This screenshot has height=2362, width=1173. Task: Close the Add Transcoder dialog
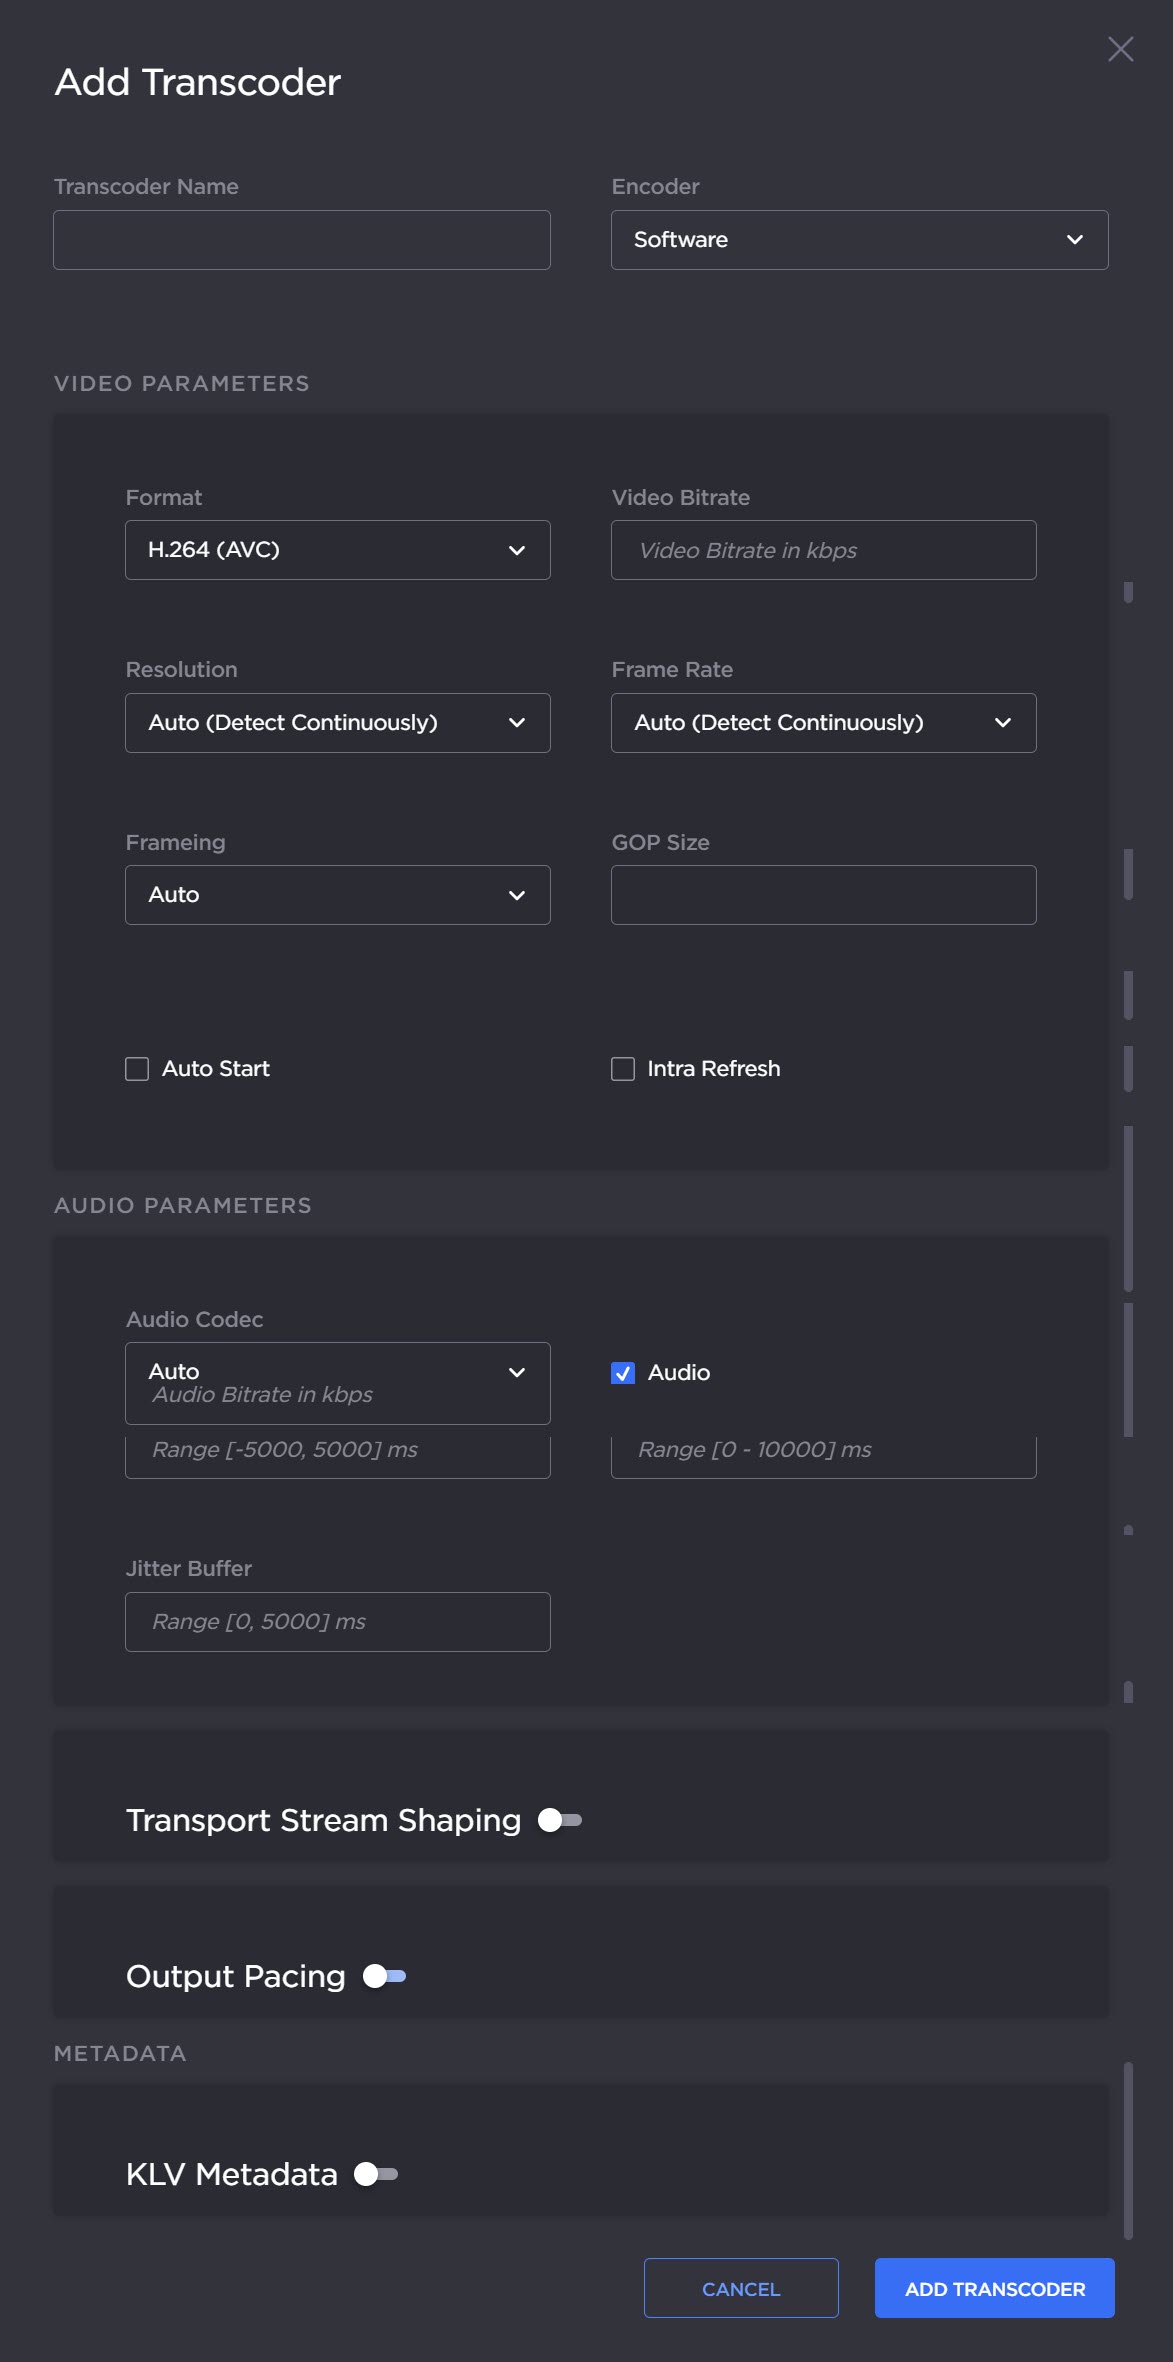point(1120,49)
